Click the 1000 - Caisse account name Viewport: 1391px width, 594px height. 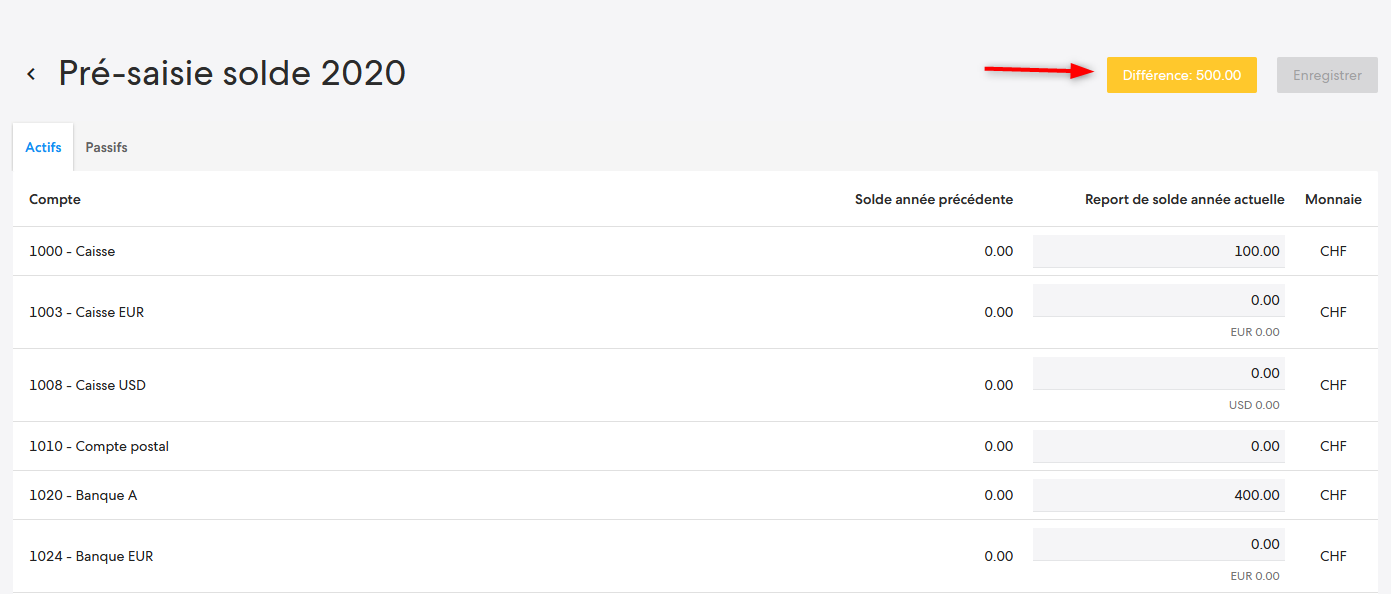[72, 251]
